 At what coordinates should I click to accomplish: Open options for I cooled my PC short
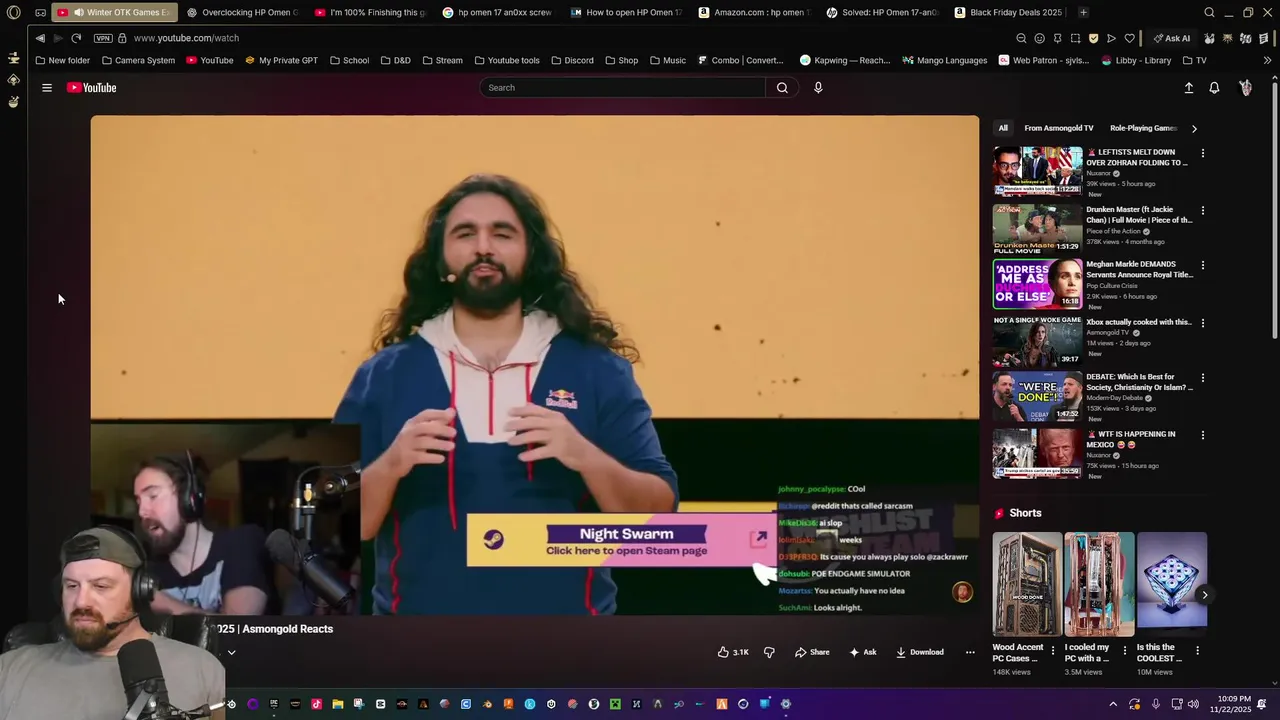(1125, 650)
